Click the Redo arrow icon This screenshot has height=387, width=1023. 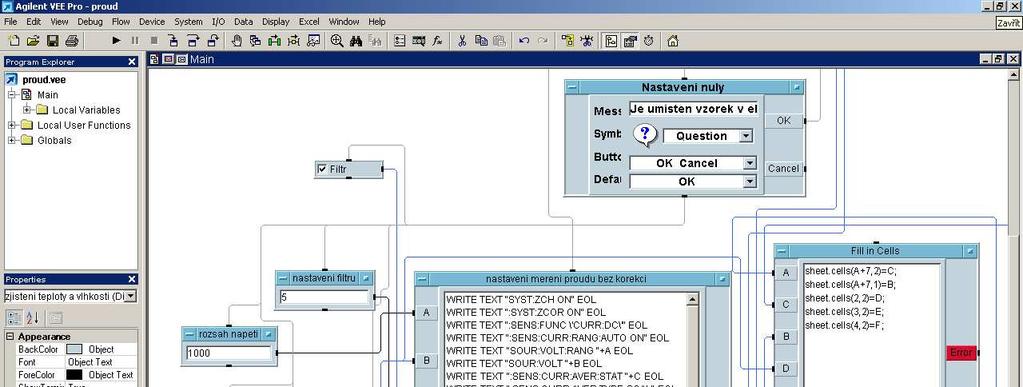[x=543, y=41]
